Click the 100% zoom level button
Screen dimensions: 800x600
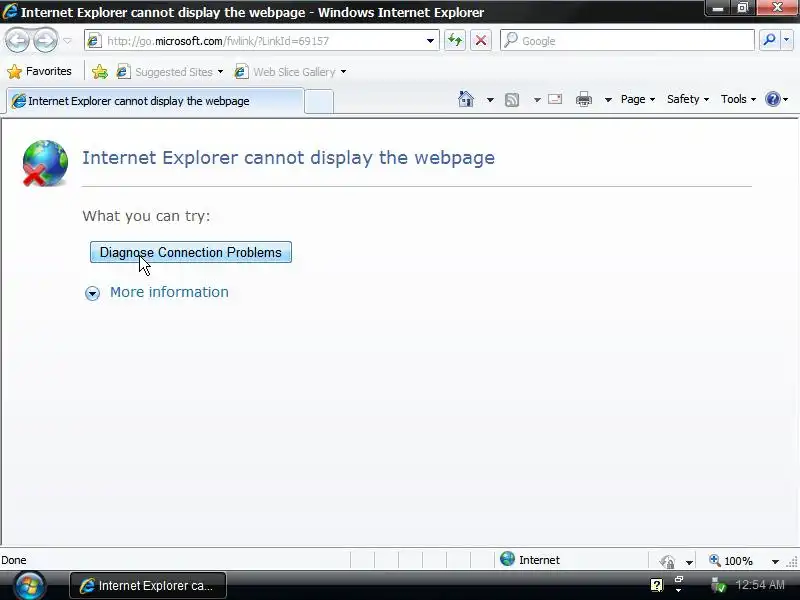point(731,561)
